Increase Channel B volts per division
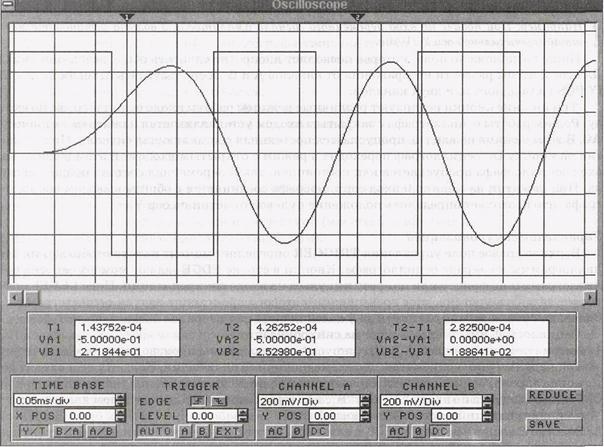 point(487,398)
